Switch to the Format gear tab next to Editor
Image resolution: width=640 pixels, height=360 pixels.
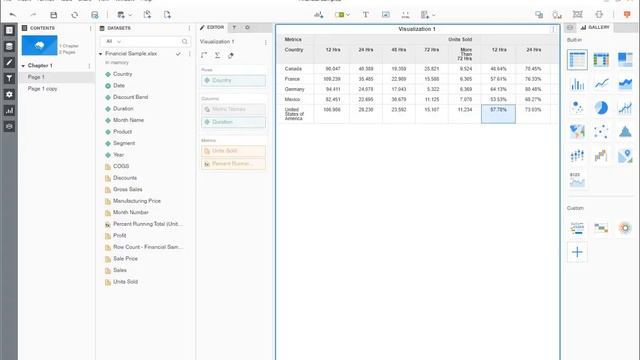247,27
